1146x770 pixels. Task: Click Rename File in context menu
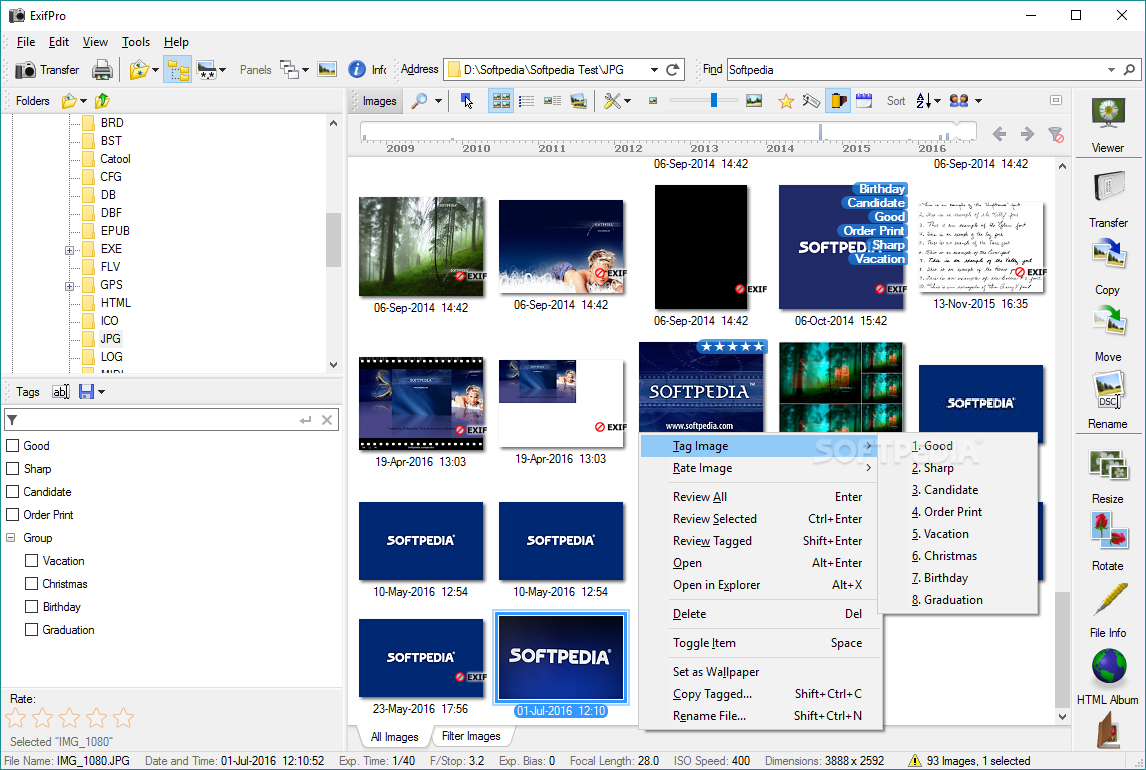tap(760, 715)
